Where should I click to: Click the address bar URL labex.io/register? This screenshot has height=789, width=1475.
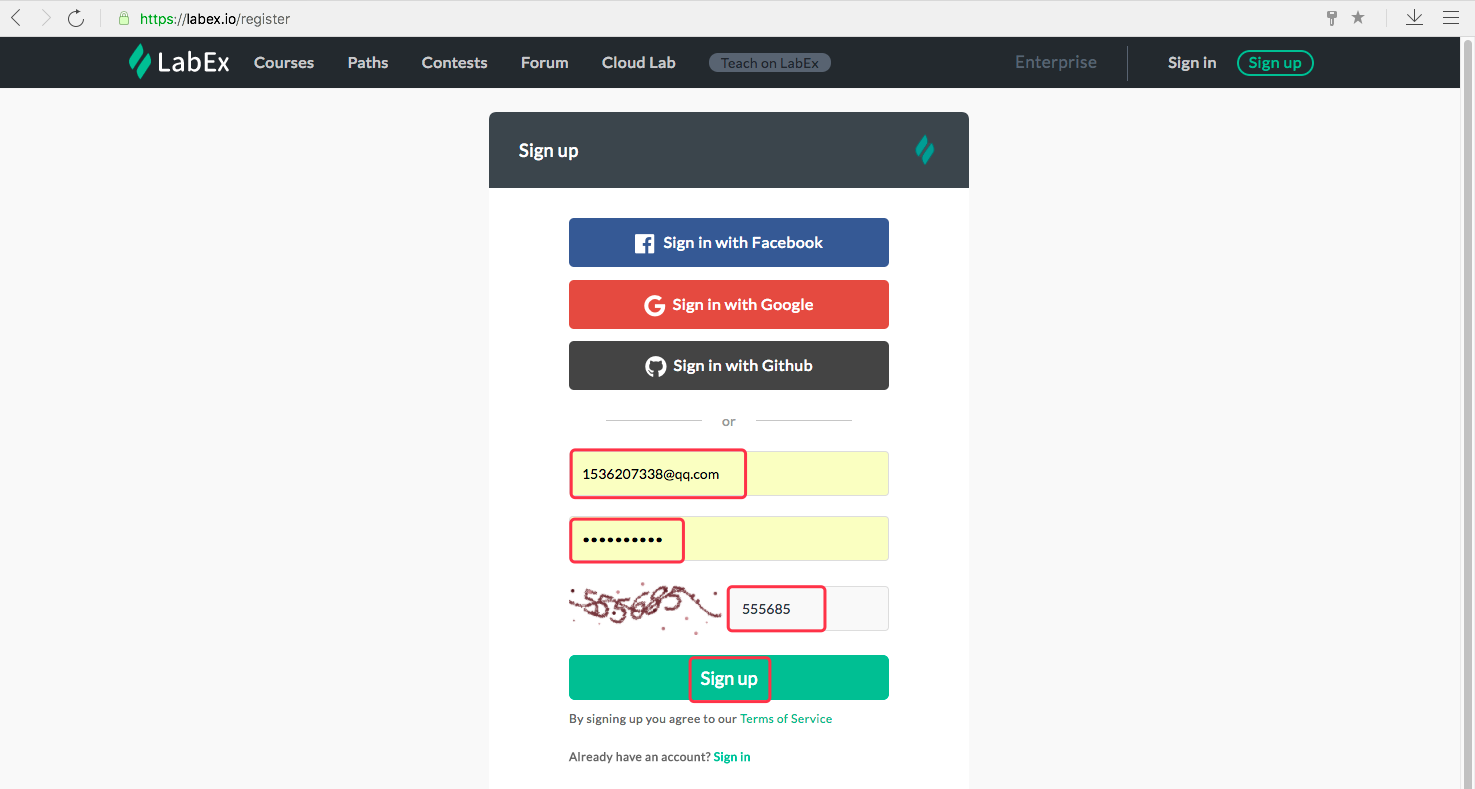[215, 19]
